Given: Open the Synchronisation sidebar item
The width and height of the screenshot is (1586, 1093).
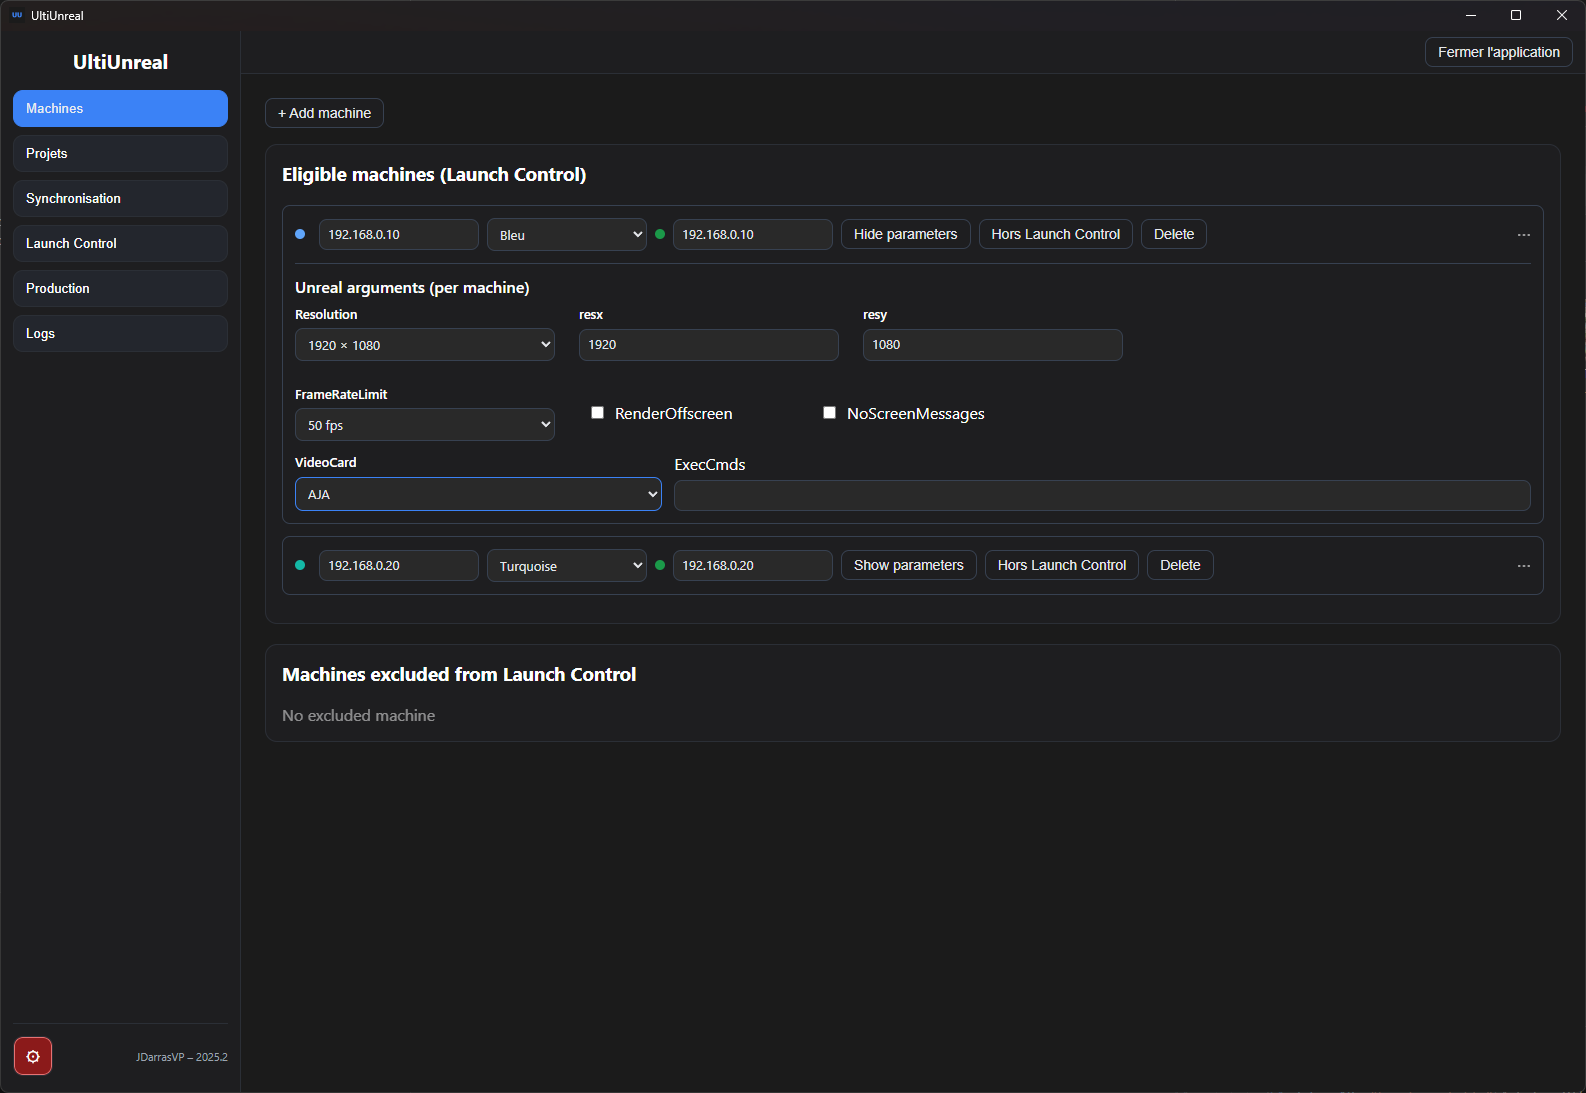Looking at the screenshot, I should (120, 198).
